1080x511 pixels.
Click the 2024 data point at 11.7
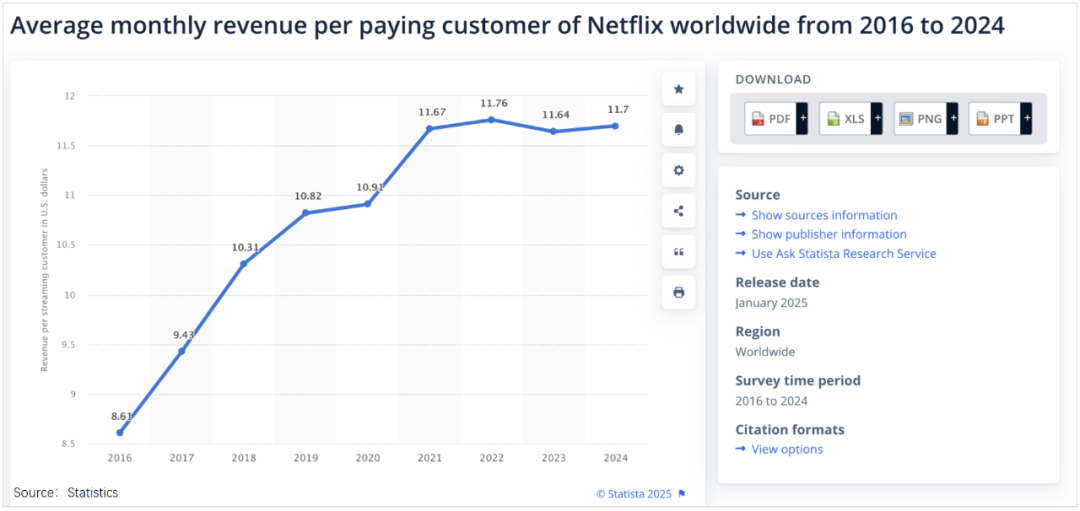point(615,126)
